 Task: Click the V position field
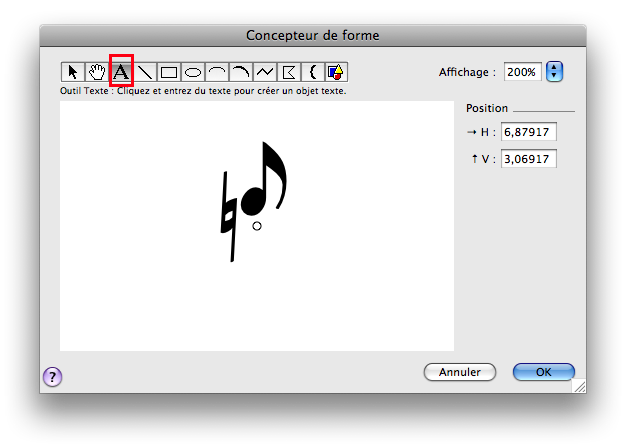(526, 159)
